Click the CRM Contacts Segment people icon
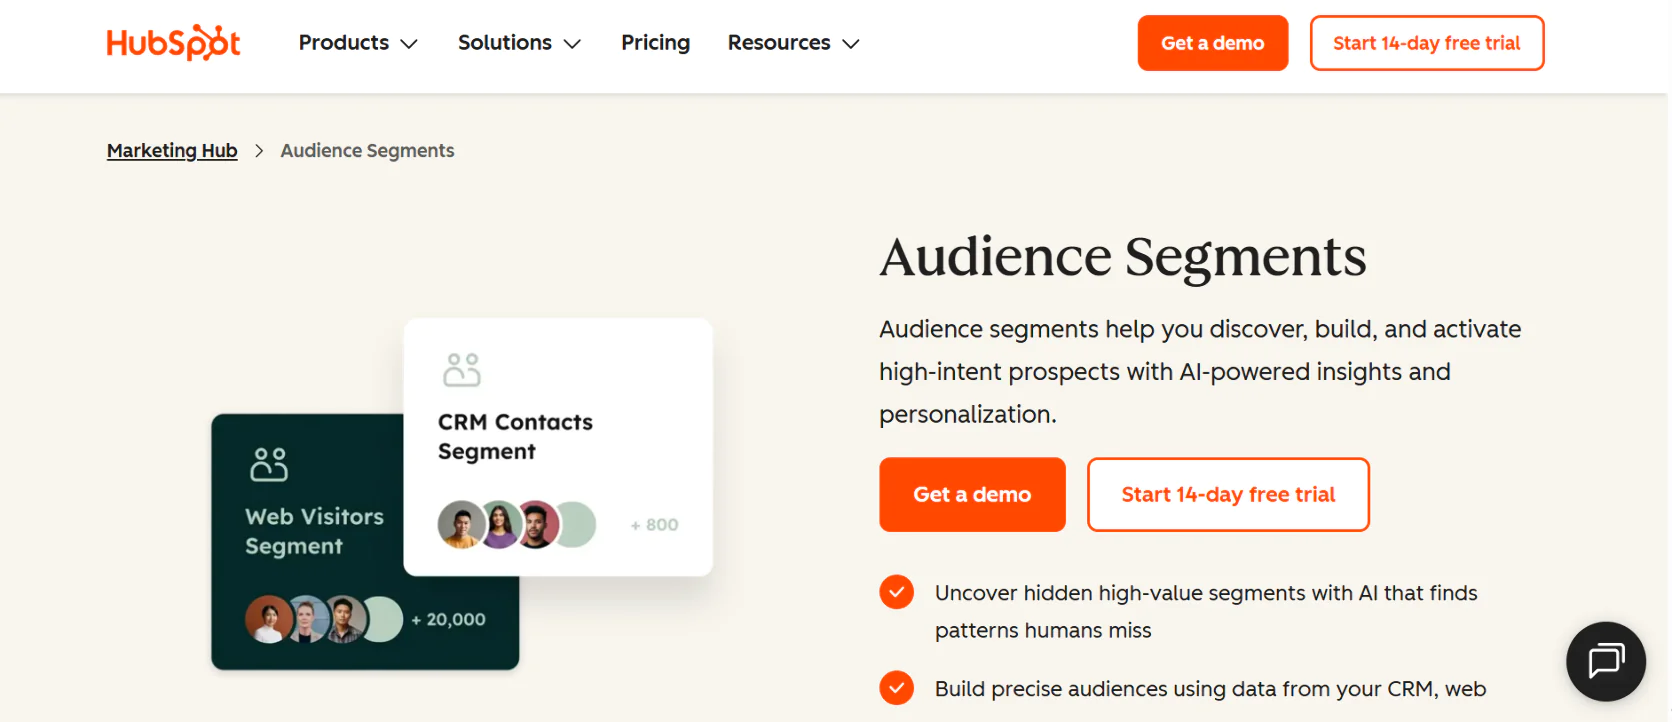1672x722 pixels. coord(461,370)
